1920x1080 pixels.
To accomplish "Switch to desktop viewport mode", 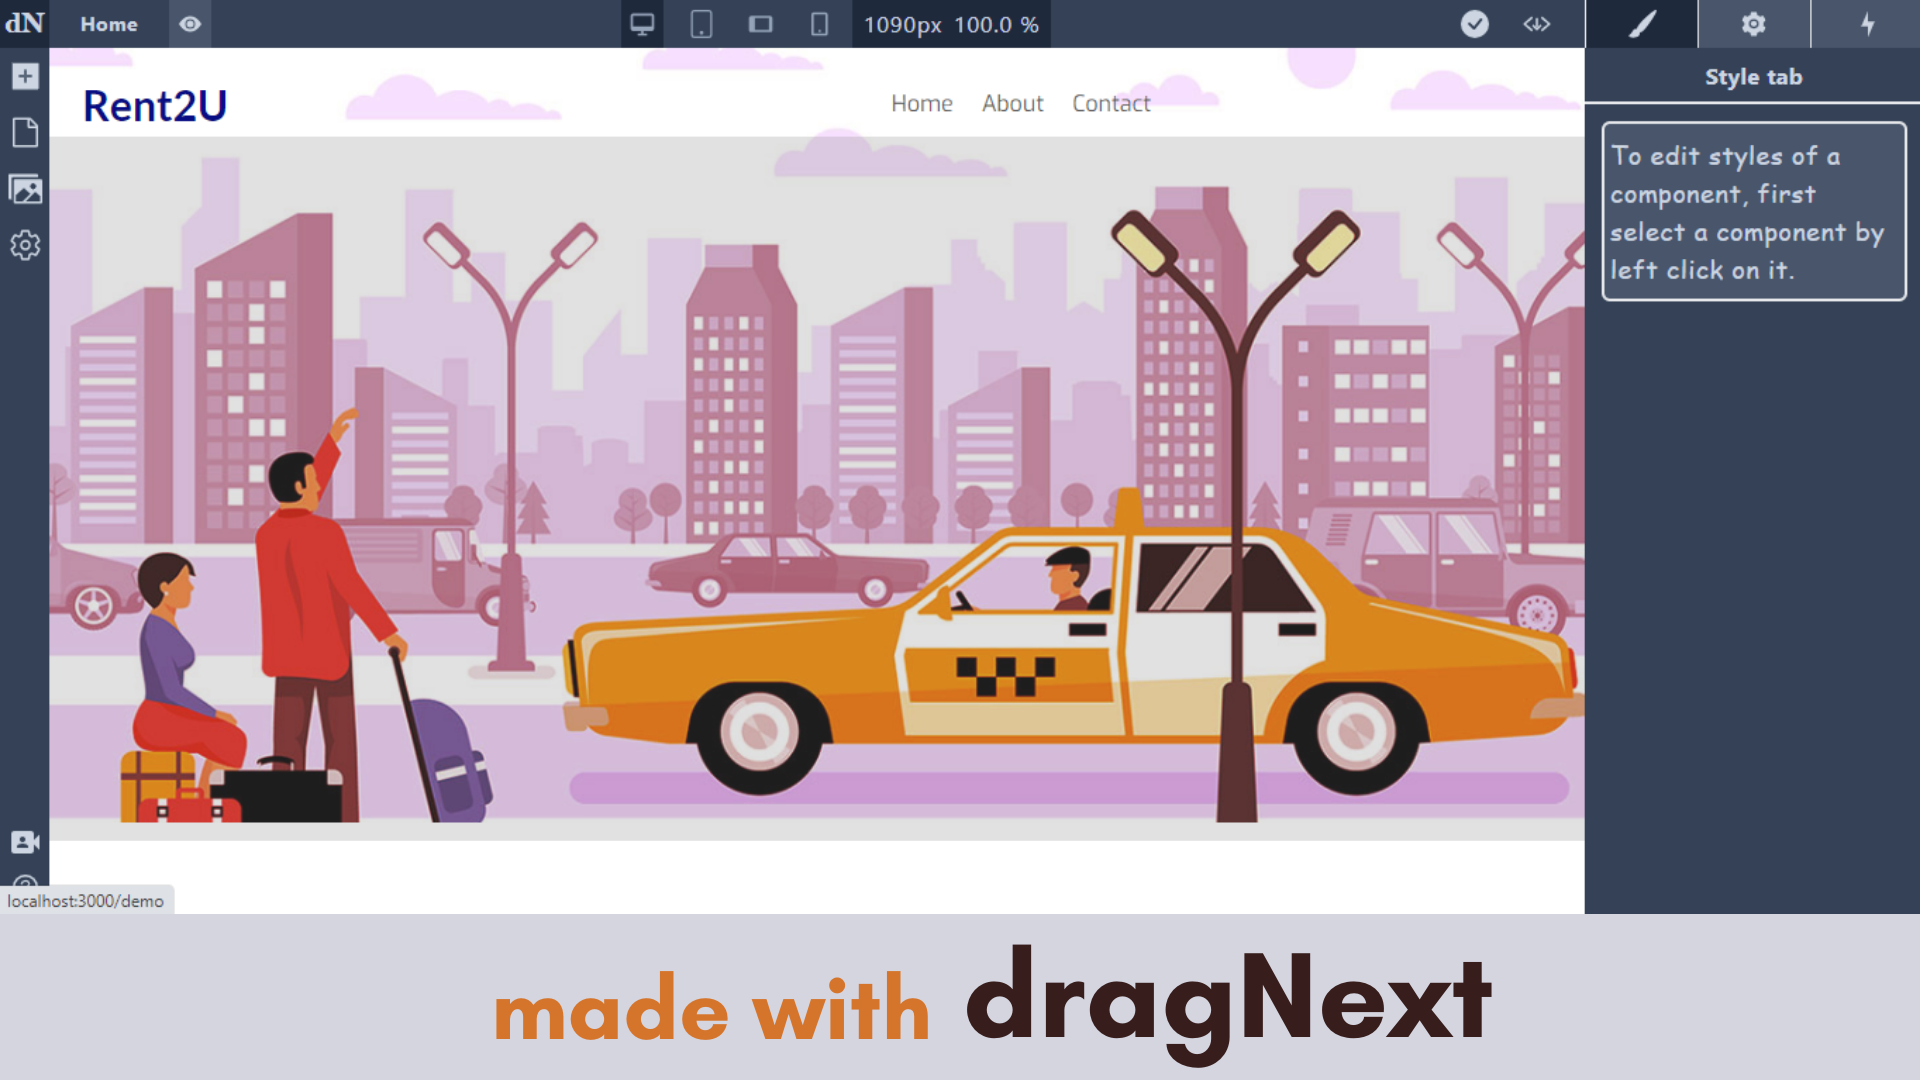I will 642,24.
